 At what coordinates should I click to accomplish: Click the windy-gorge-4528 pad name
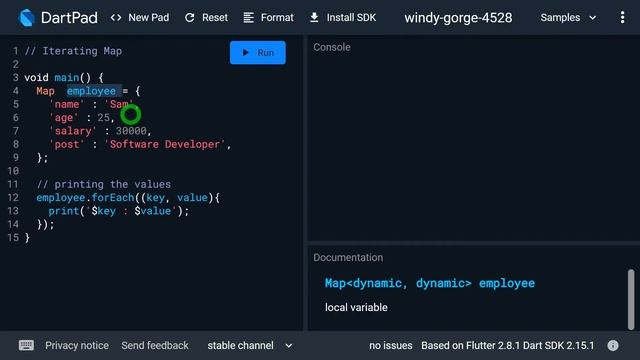[458, 18]
